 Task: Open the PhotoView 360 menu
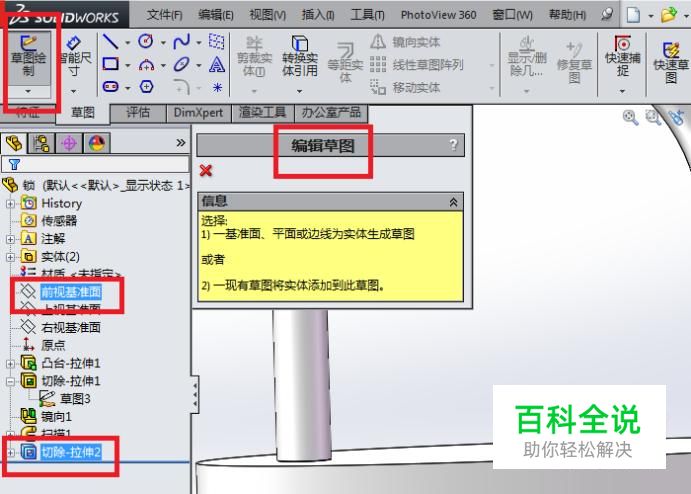(438, 15)
